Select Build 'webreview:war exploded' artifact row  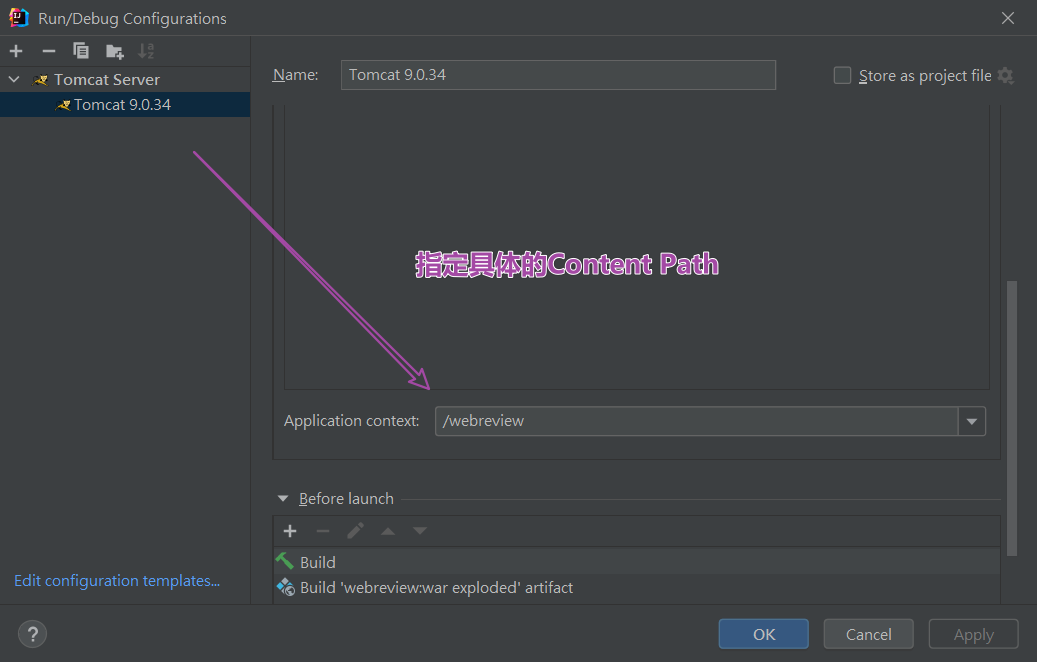(x=636, y=587)
